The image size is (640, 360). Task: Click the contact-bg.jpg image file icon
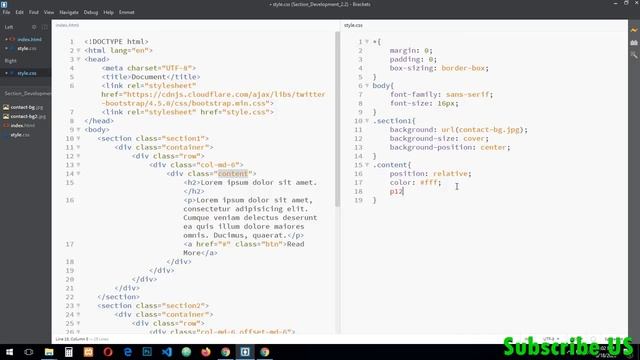6,107
